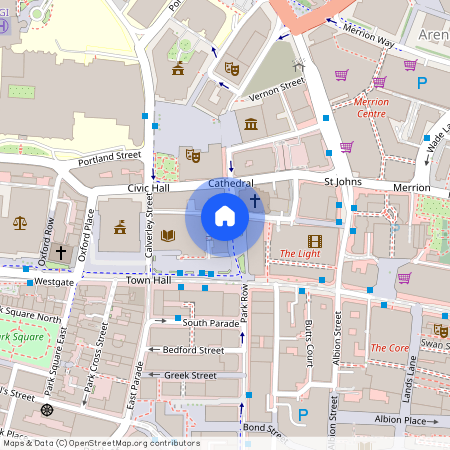Viewport: 450px width, 450px height.
Task: Click the Merrion Centre red label
Action: click(x=372, y=108)
